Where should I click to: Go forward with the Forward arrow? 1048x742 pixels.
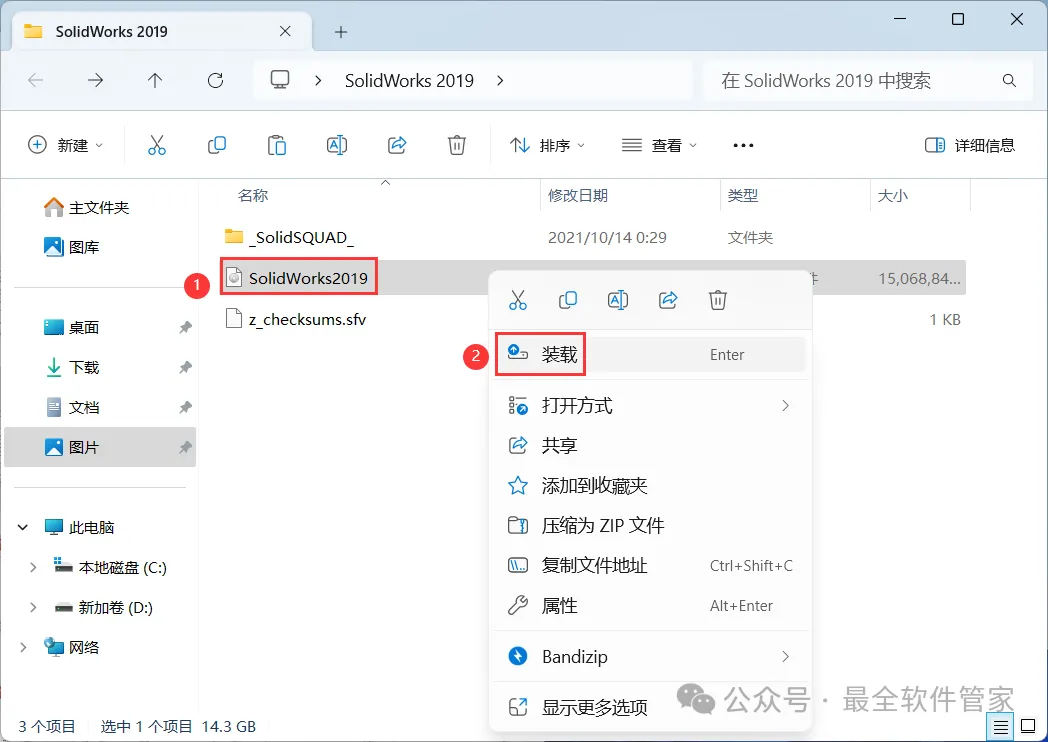pyautogui.click(x=96, y=81)
